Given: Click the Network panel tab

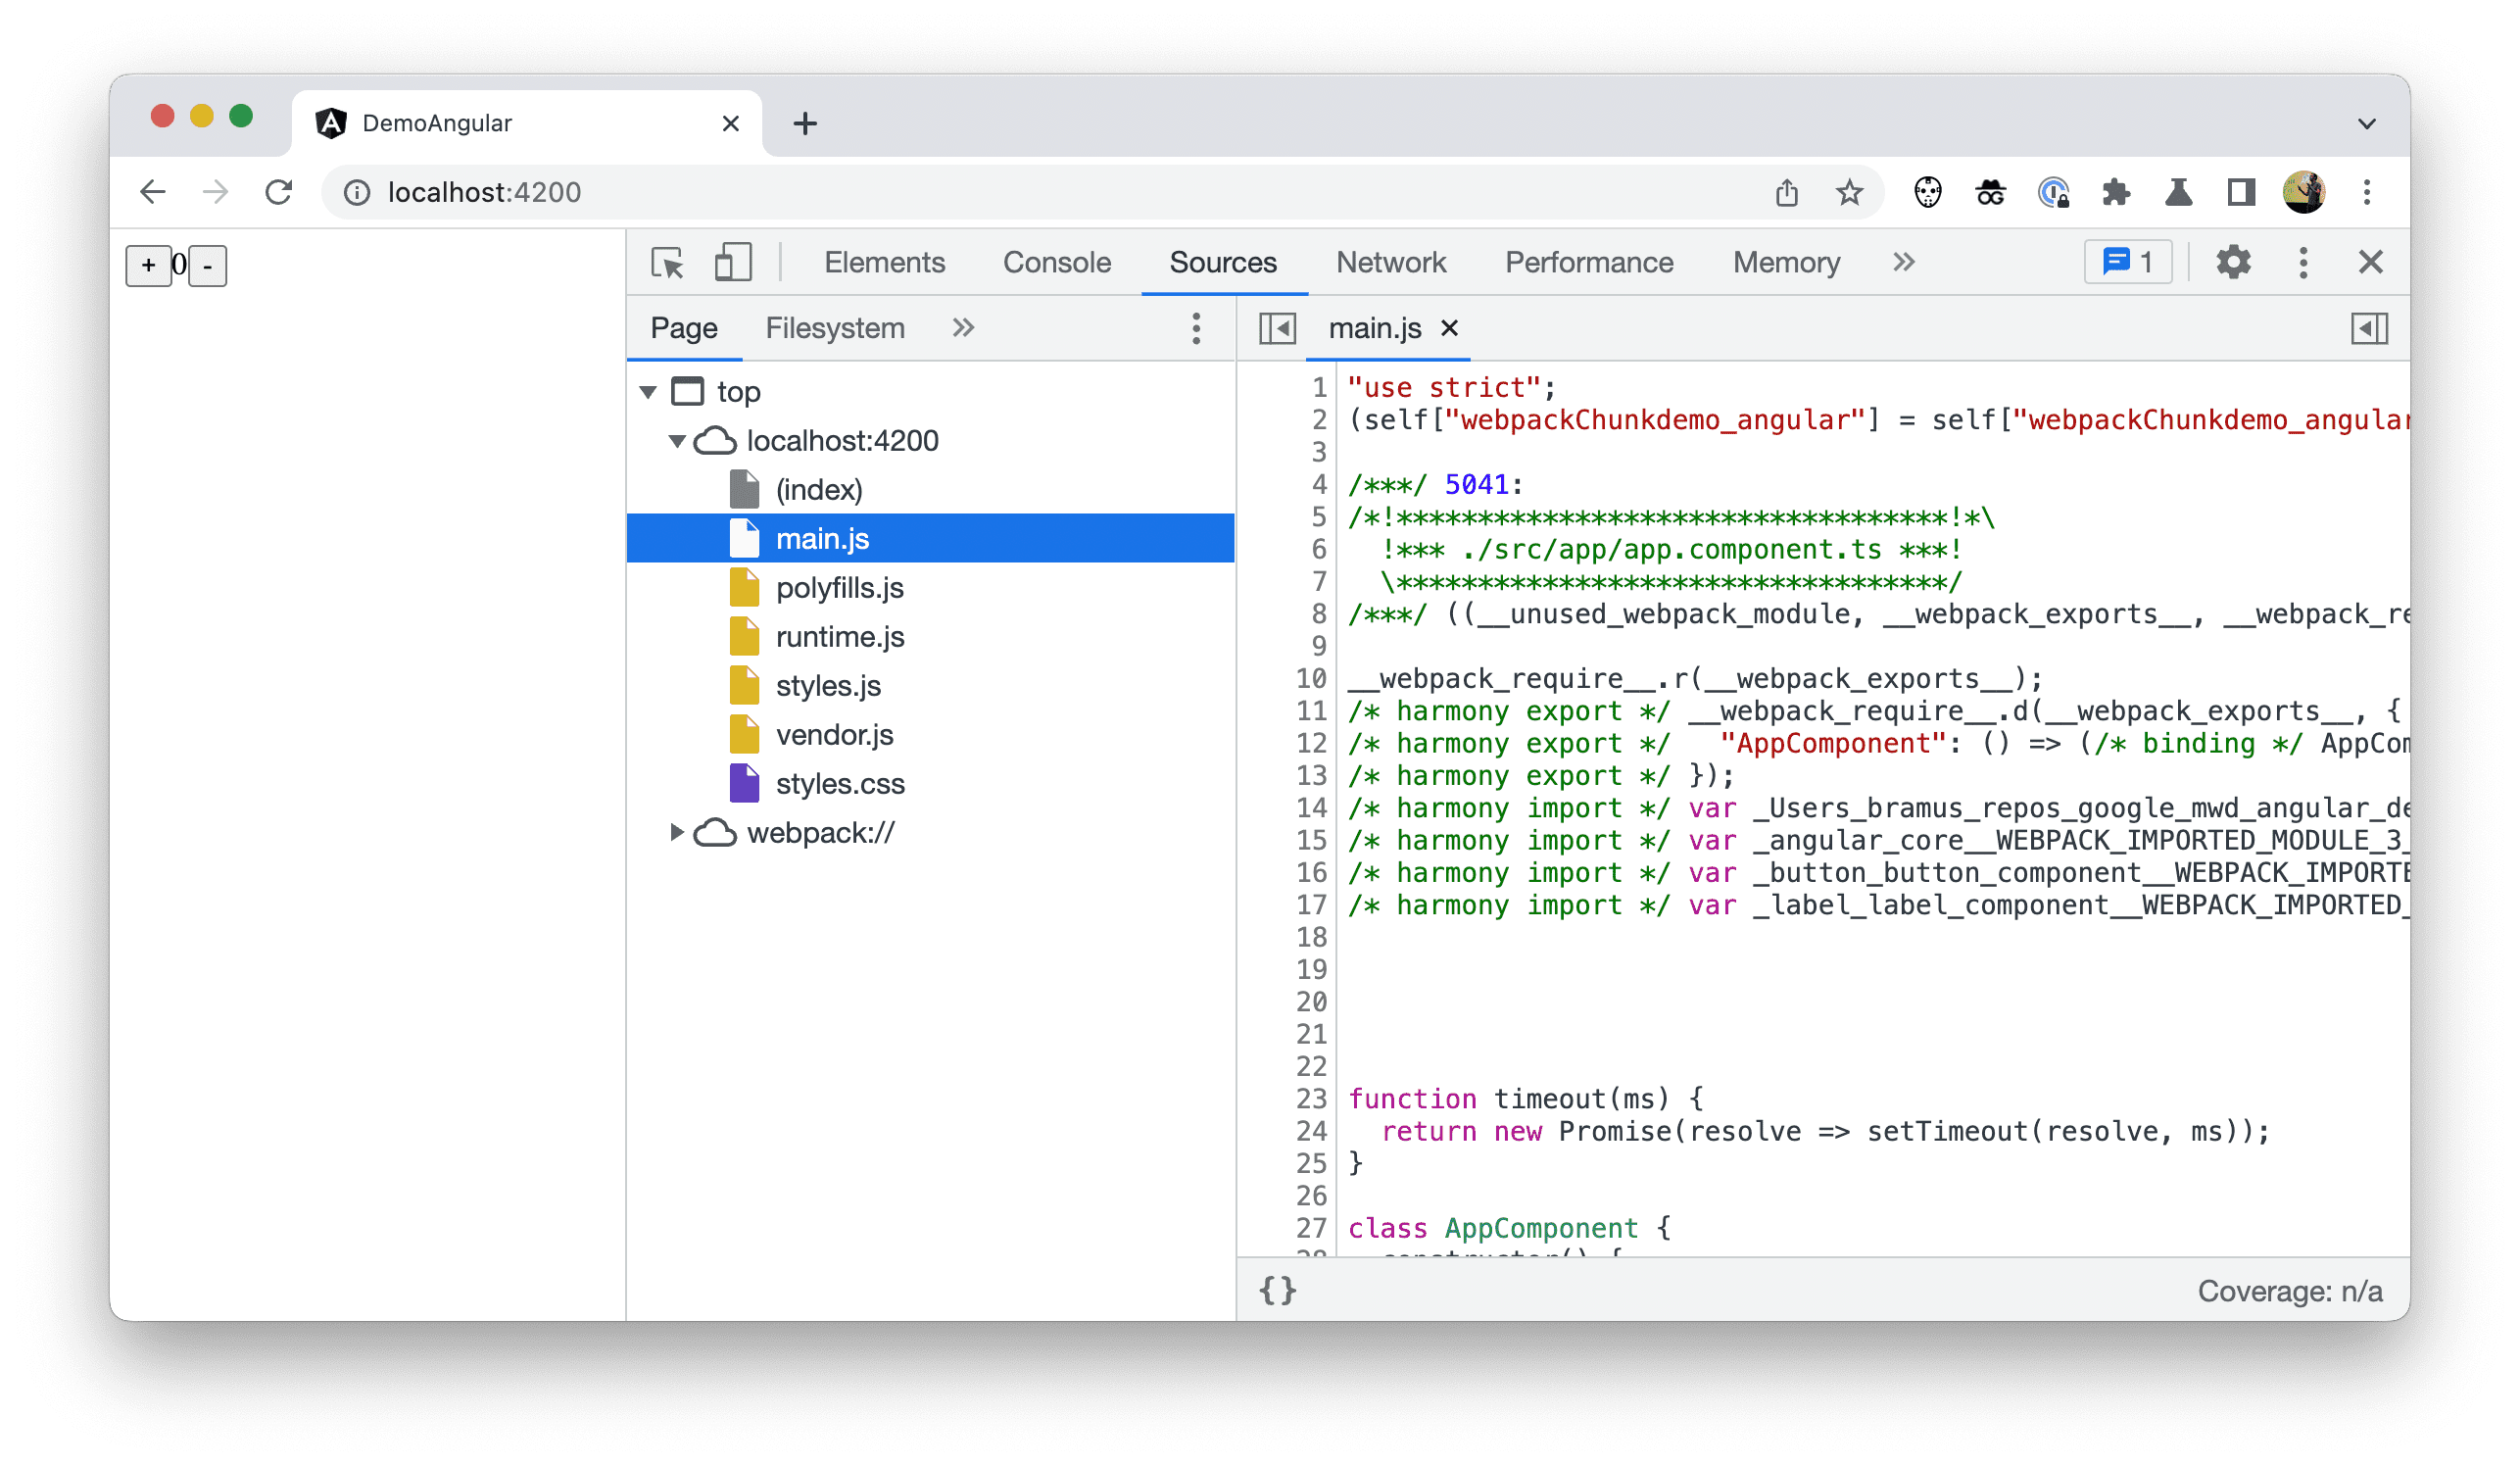Looking at the screenshot, I should pos(1391,262).
